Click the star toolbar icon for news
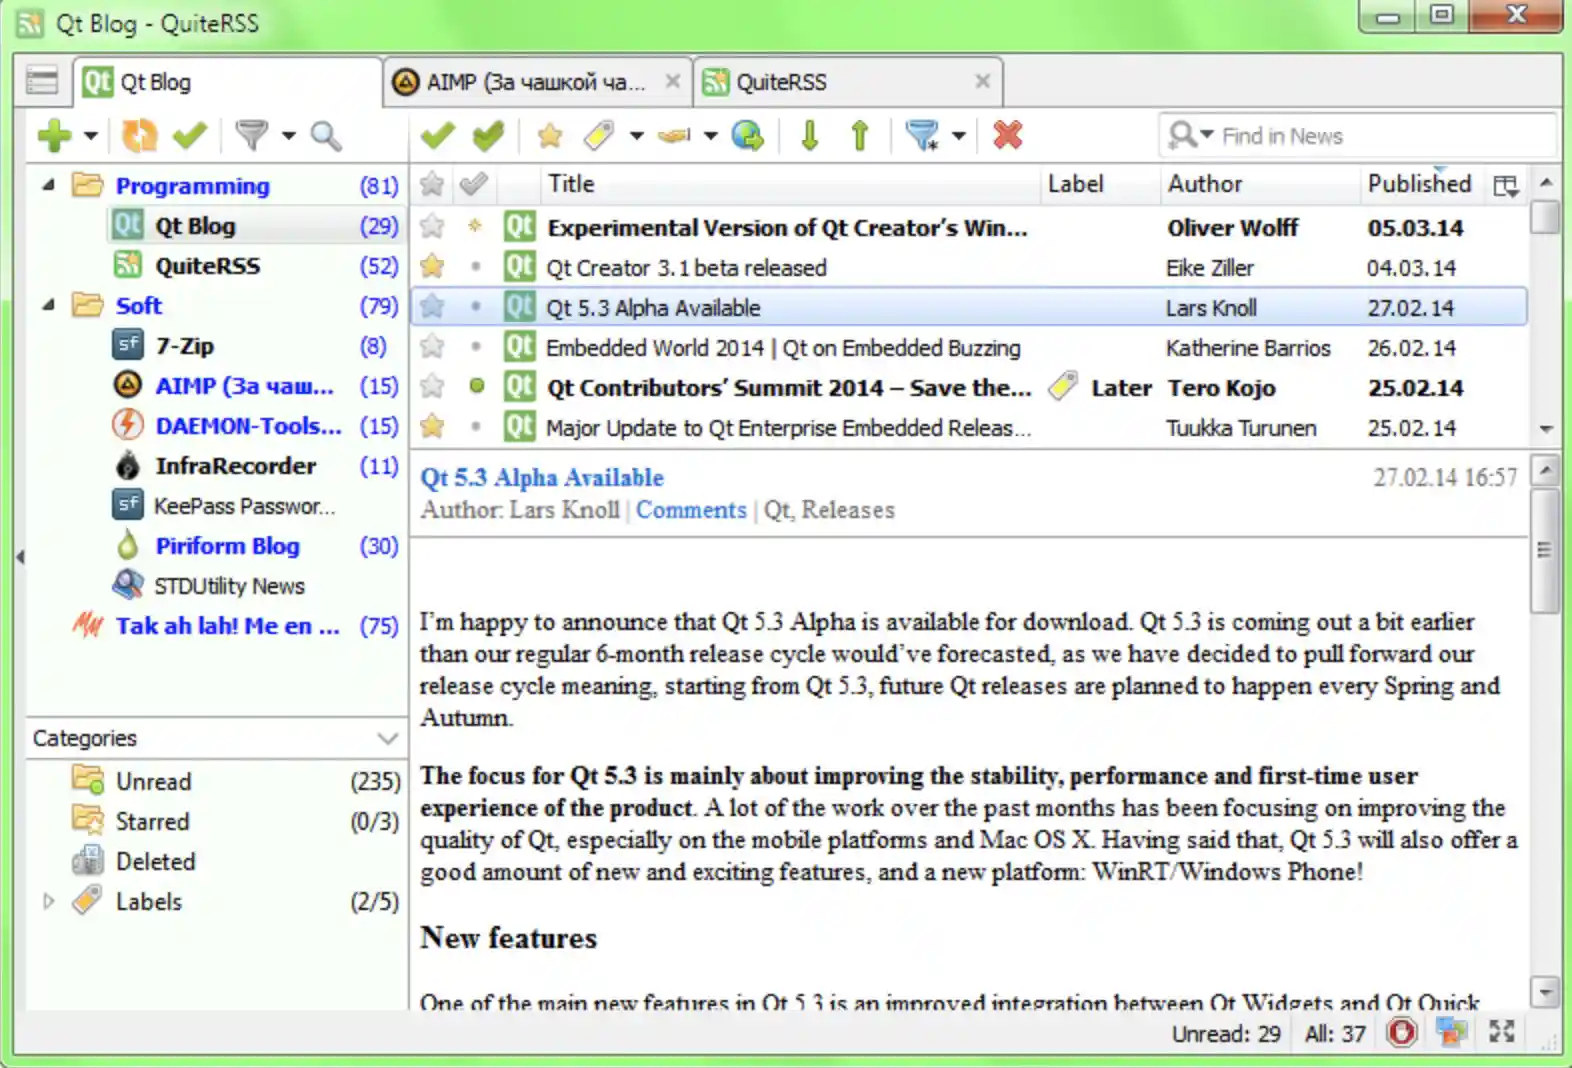The image size is (1572, 1068). pyautogui.click(x=549, y=135)
